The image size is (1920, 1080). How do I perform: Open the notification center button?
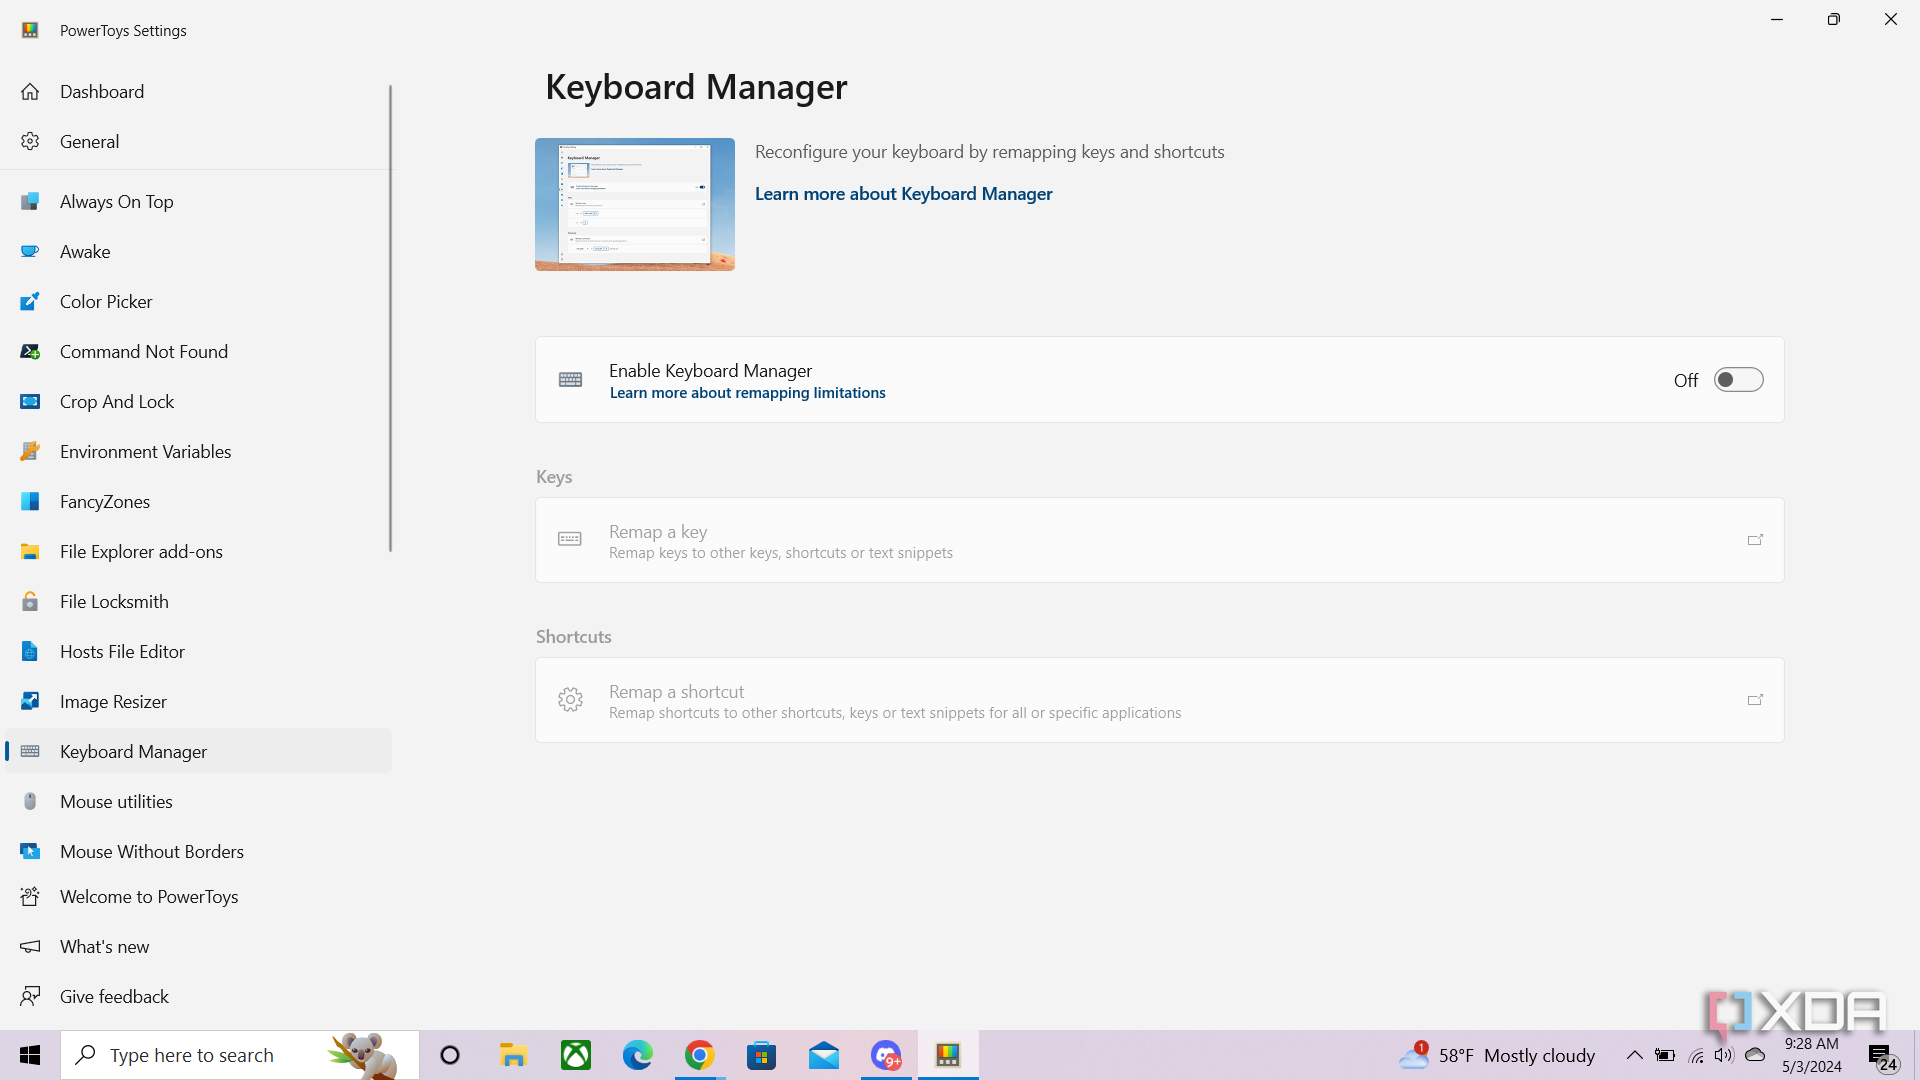pyautogui.click(x=1881, y=1055)
